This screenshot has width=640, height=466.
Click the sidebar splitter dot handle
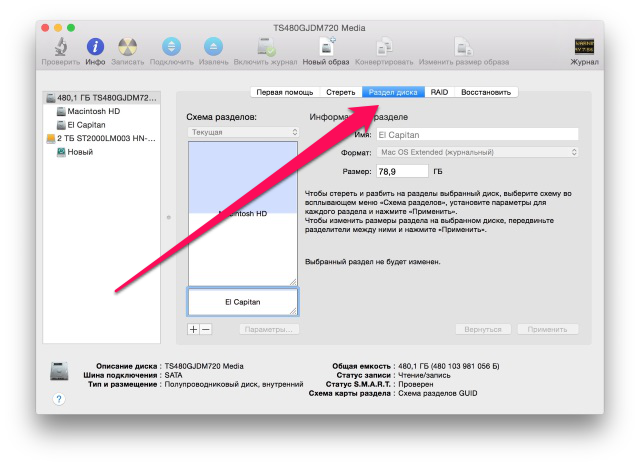click(x=169, y=217)
